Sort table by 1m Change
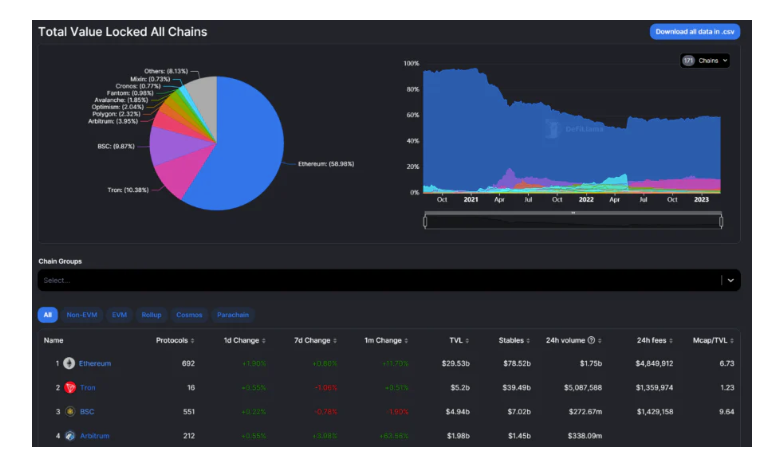779x468 pixels. (x=386, y=340)
